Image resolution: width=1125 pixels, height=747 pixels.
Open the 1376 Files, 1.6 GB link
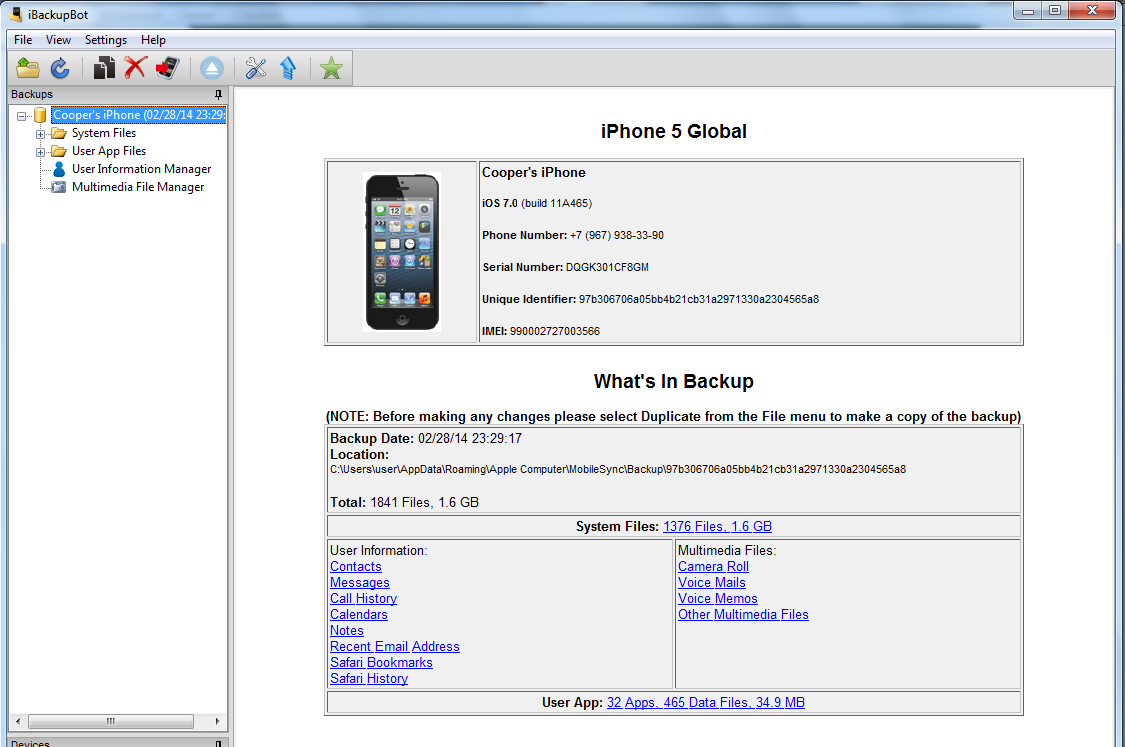point(717,527)
